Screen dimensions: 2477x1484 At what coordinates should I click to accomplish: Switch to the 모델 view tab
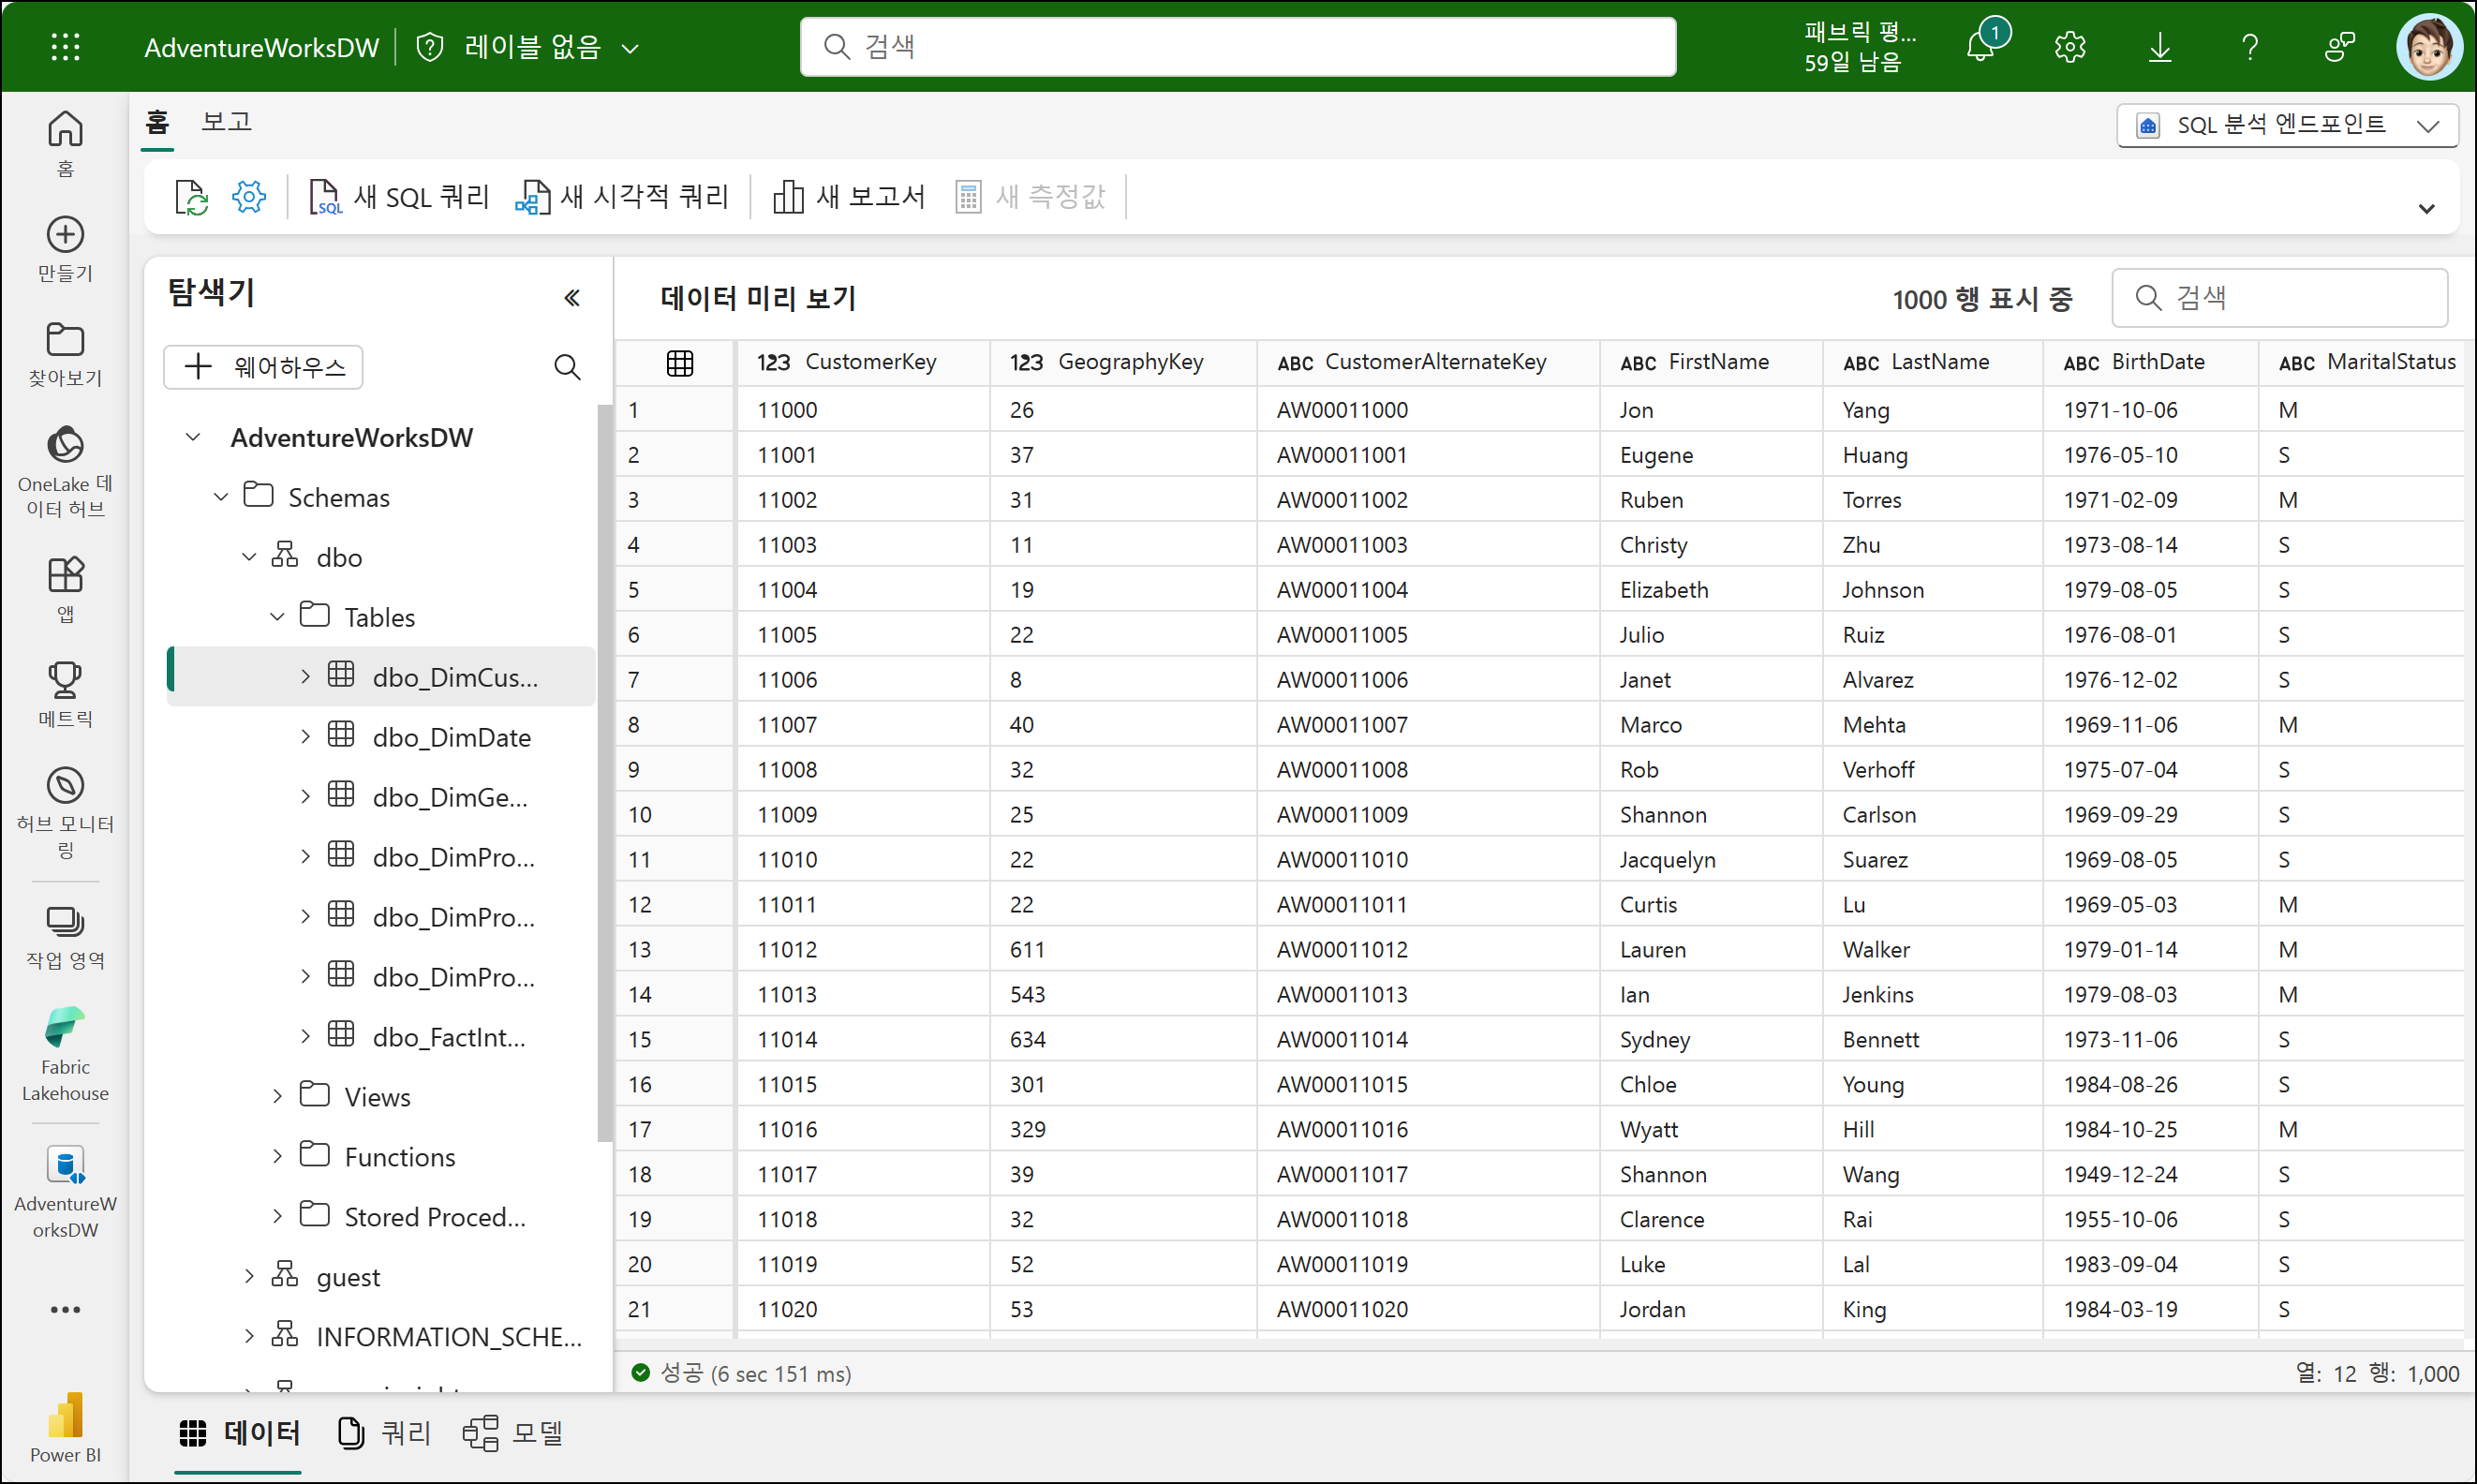click(x=514, y=1433)
